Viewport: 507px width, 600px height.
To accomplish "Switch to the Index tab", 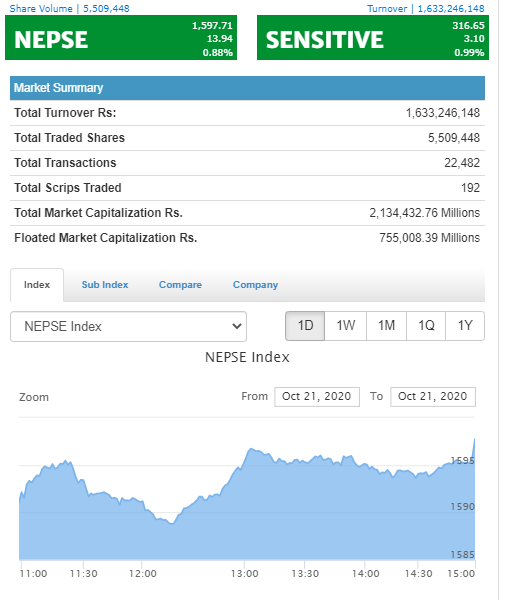I will click(x=37, y=285).
